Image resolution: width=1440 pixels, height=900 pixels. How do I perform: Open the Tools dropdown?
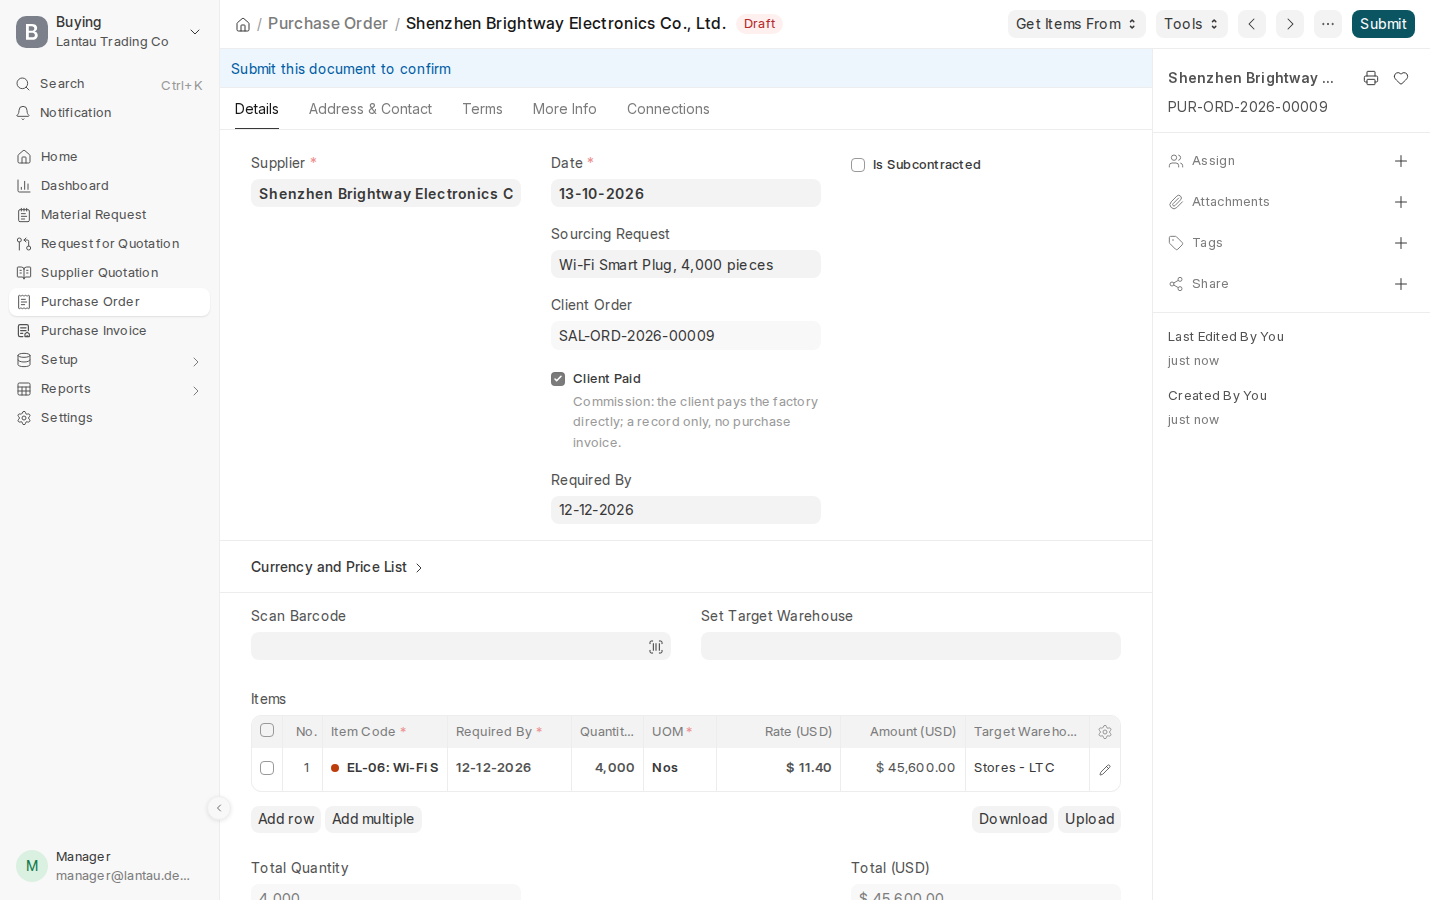tap(1191, 24)
